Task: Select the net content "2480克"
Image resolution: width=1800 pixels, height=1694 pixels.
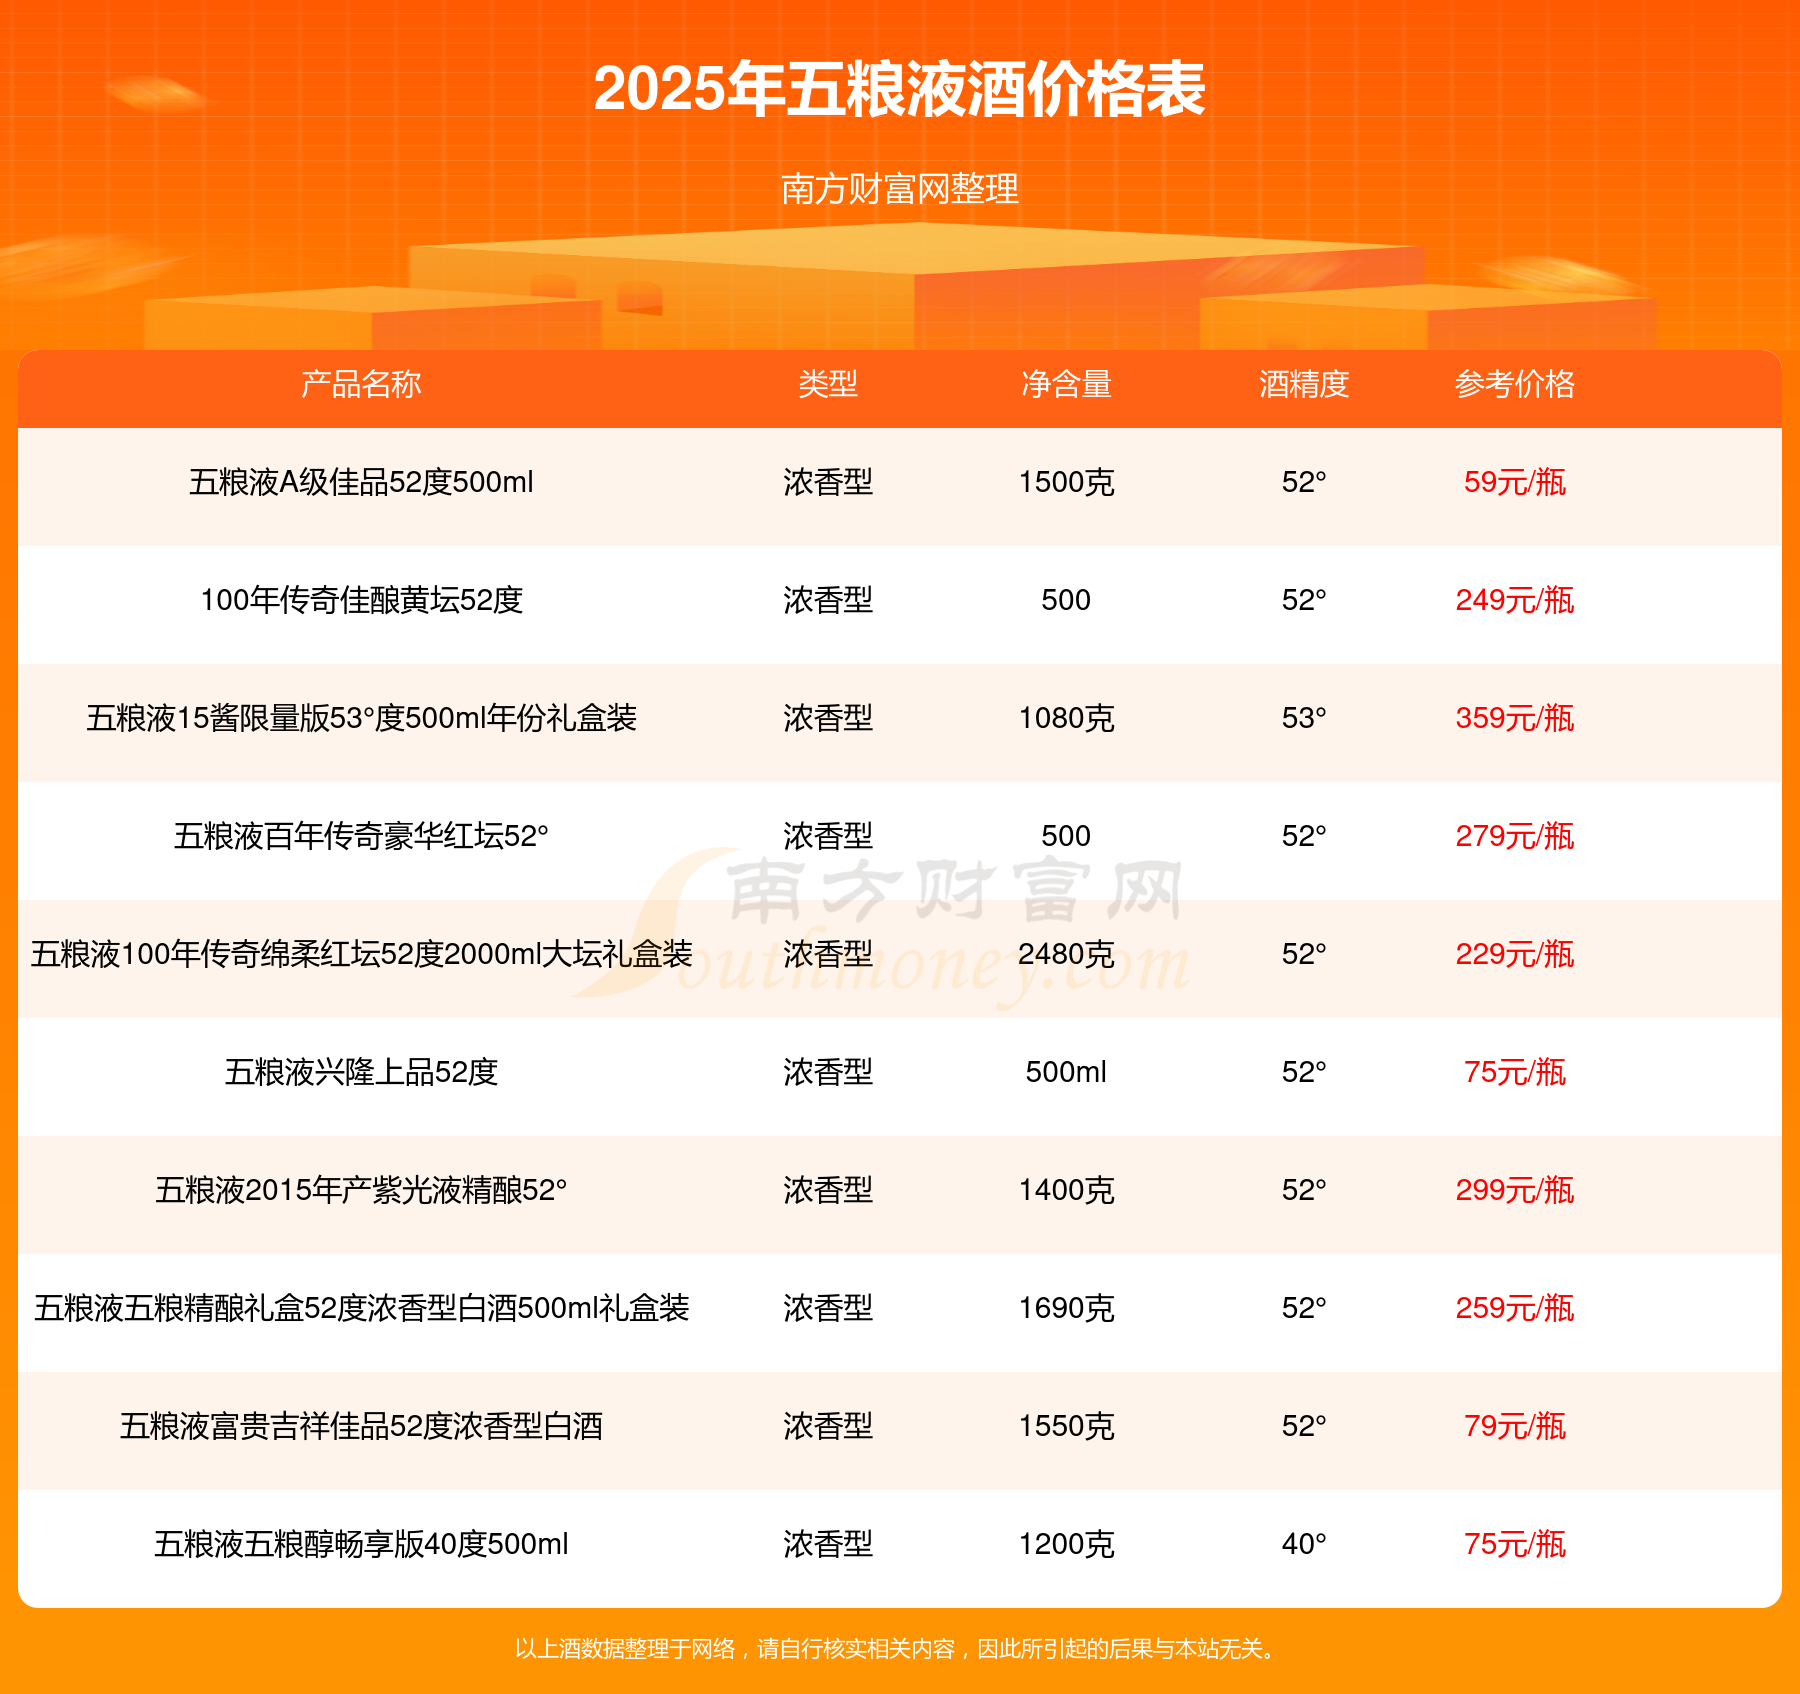Action: point(1066,954)
